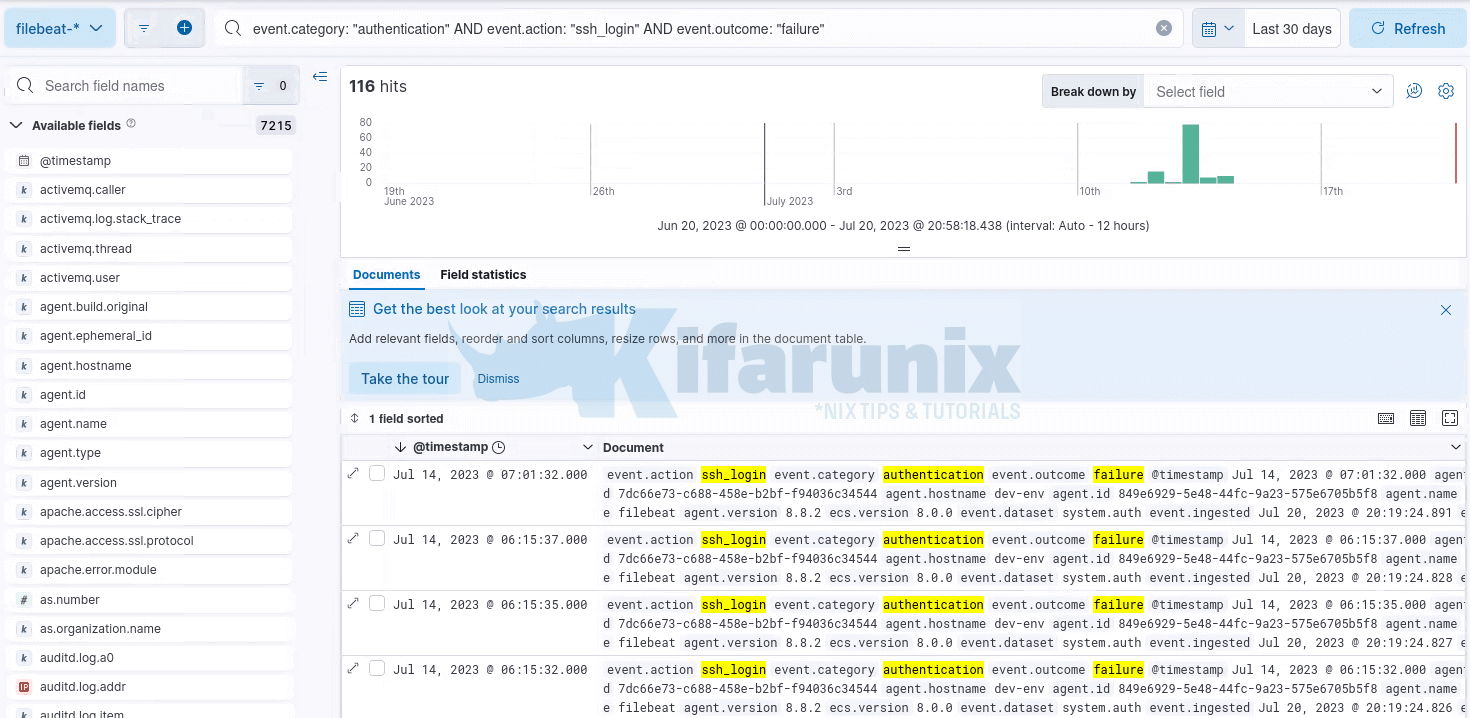Click the Search field names input

pyautogui.click(x=135, y=86)
